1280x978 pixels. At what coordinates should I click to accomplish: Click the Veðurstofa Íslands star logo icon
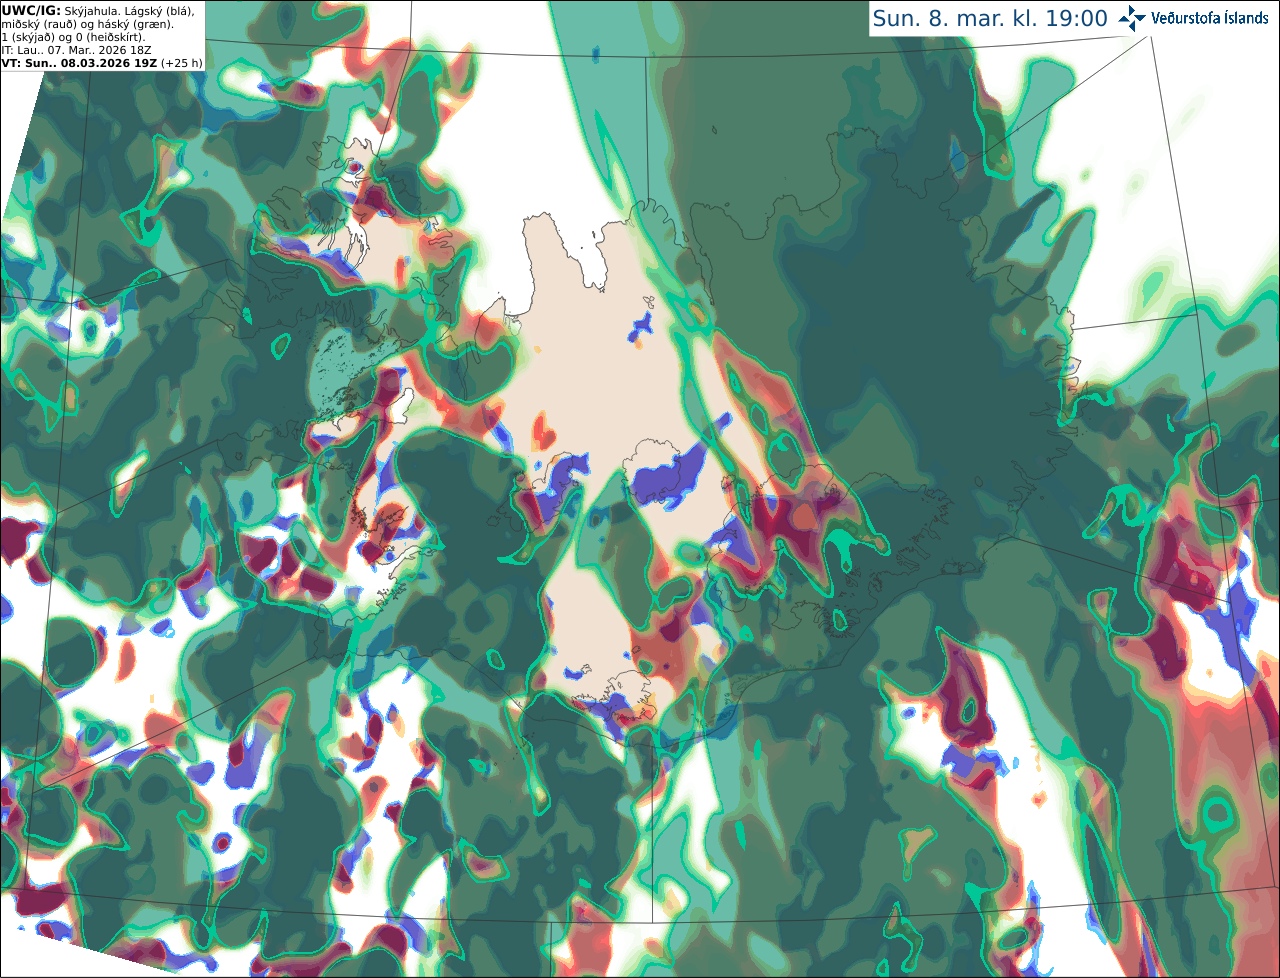coord(1133,18)
